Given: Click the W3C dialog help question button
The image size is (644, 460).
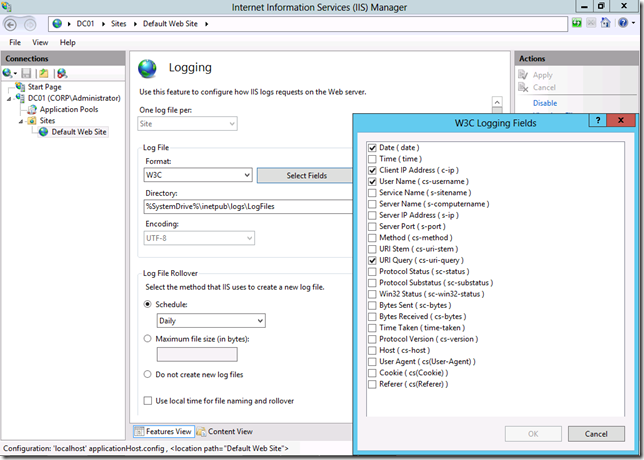Looking at the screenshot, I should (598, 120).
